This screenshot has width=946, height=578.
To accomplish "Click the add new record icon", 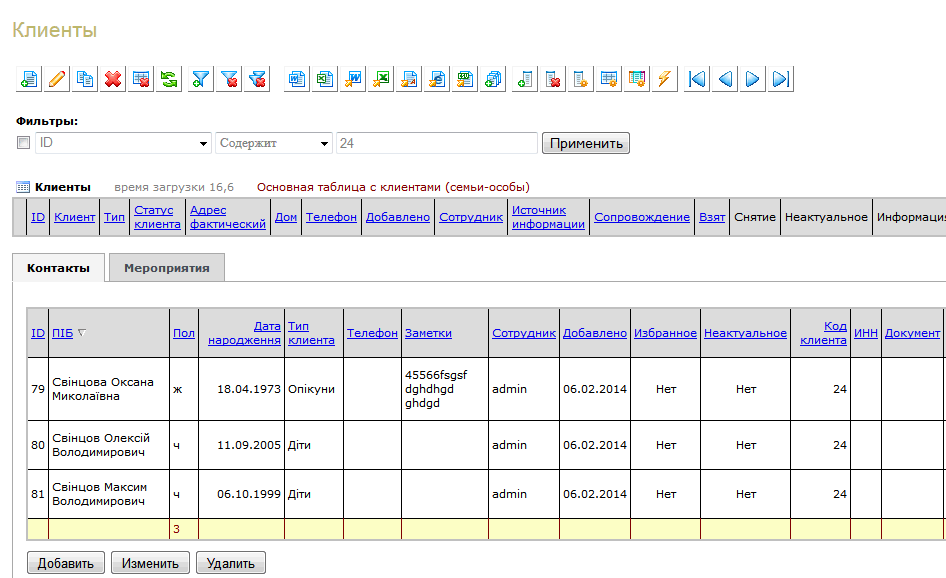I will click(x=29, y=79).
